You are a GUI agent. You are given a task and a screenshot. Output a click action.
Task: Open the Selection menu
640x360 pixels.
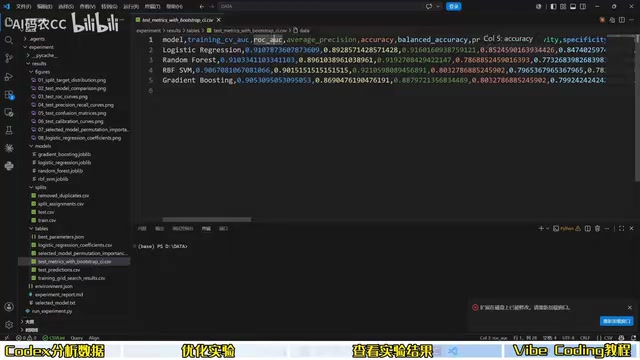click(x=66, y=7)
